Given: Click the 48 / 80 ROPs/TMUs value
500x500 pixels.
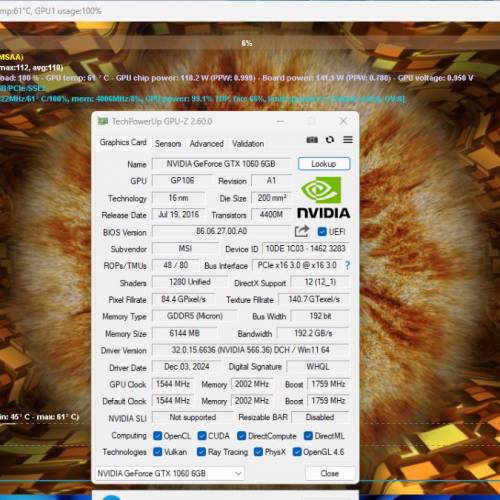Looking at the screenshot, I should pos(175,265).
